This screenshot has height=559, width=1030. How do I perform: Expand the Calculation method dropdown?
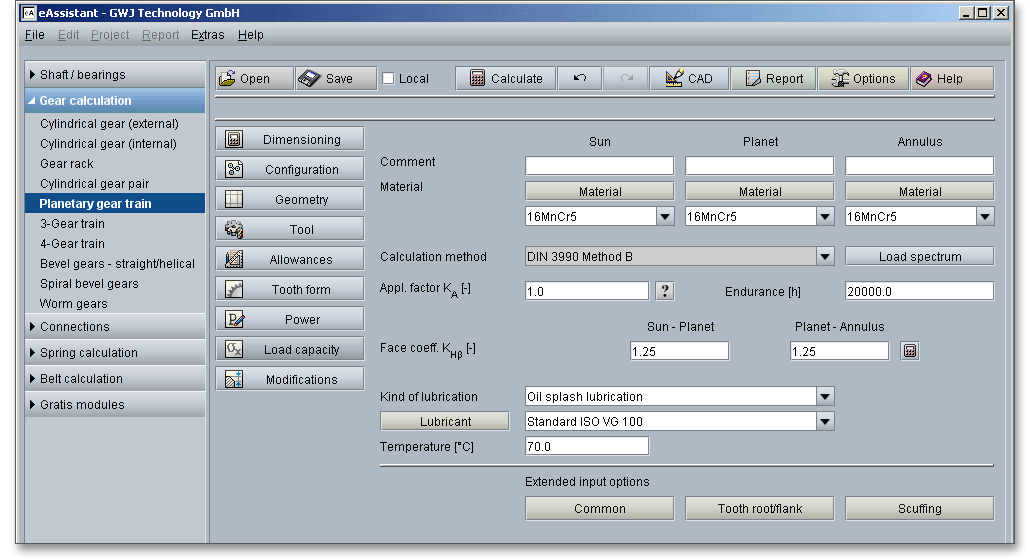tap(824, 257)
